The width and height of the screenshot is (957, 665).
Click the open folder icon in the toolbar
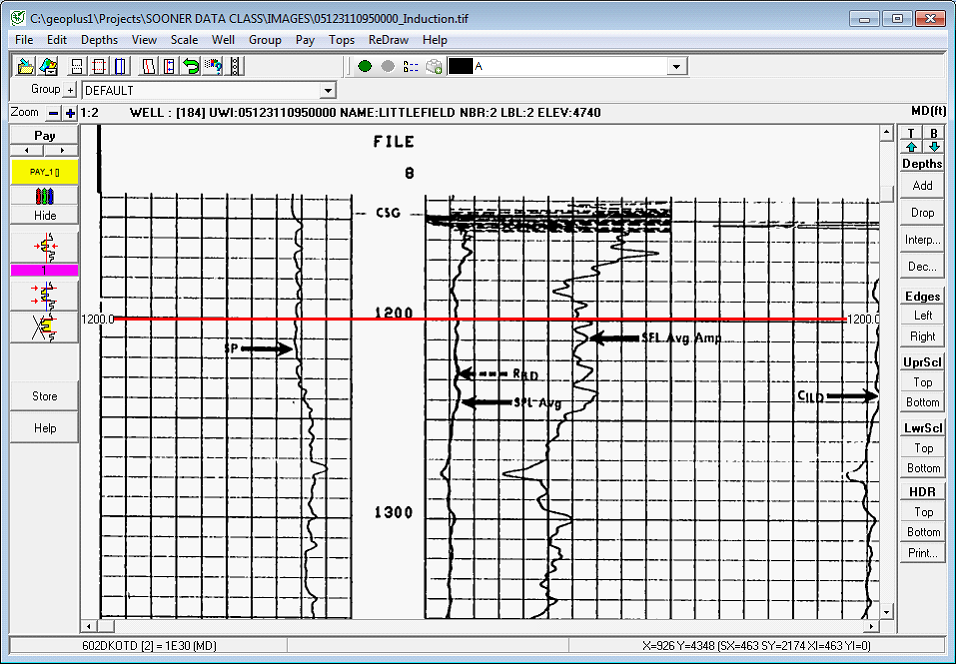click(26, 66)
